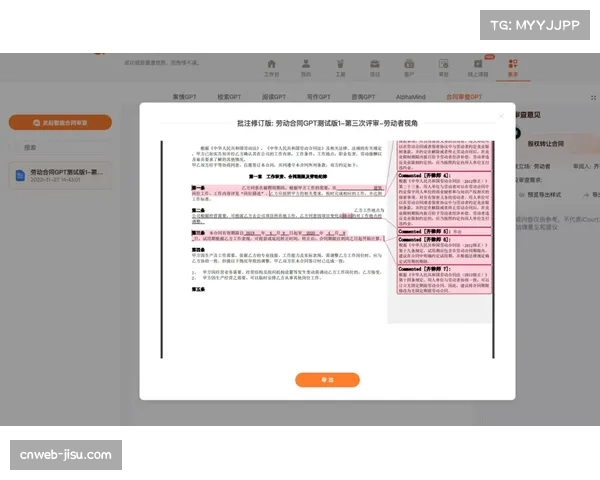Click the 预览导出样式 link
600x480 pixels.
click(x=544, y=195)
